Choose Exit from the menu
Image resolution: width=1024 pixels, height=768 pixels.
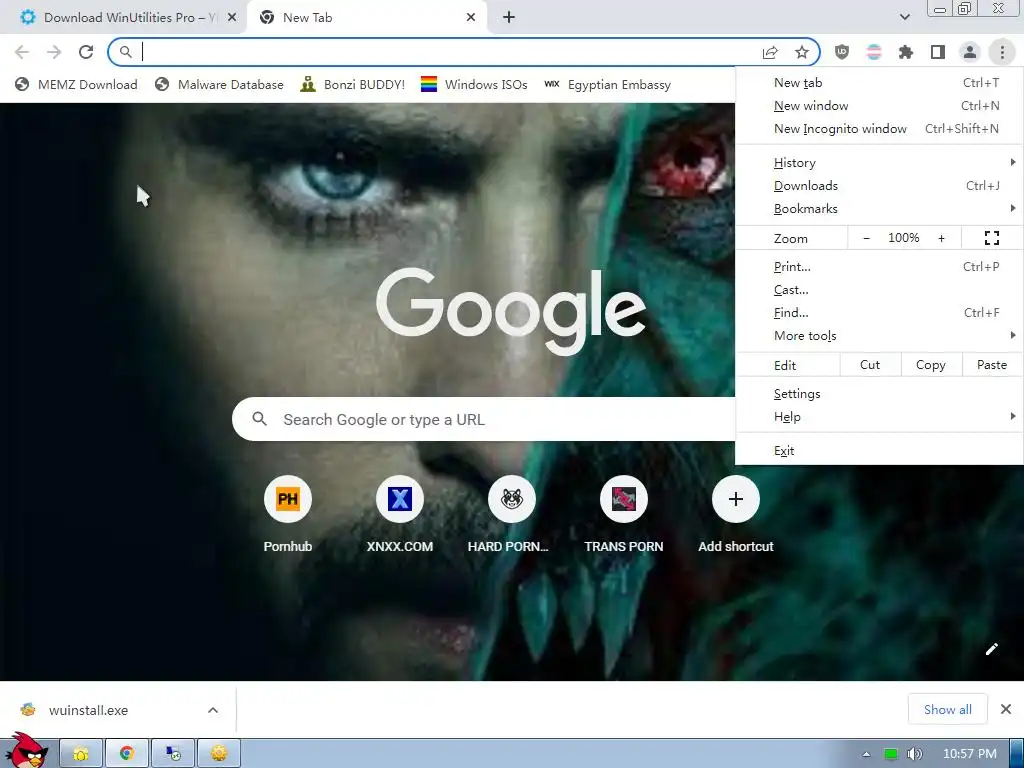click(879, 451)
